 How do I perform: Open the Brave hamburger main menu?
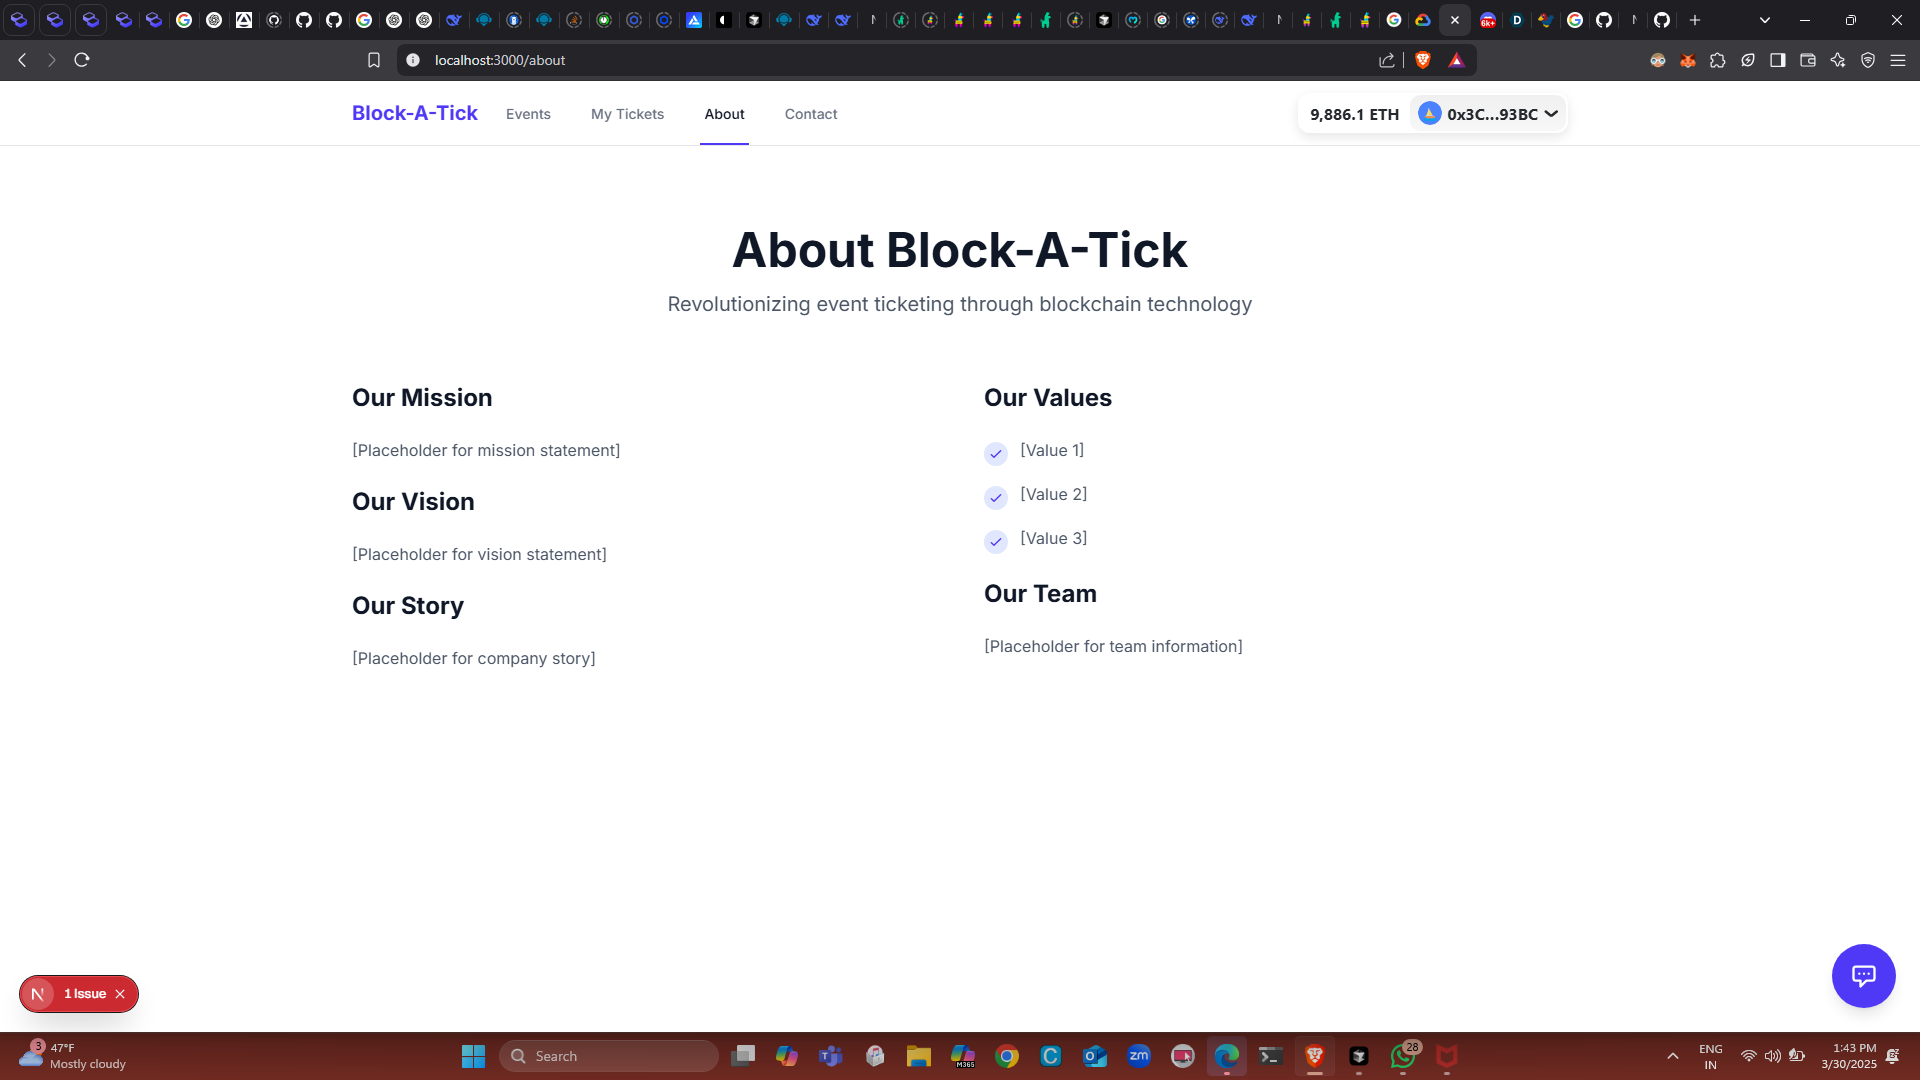click(1898, 60)
